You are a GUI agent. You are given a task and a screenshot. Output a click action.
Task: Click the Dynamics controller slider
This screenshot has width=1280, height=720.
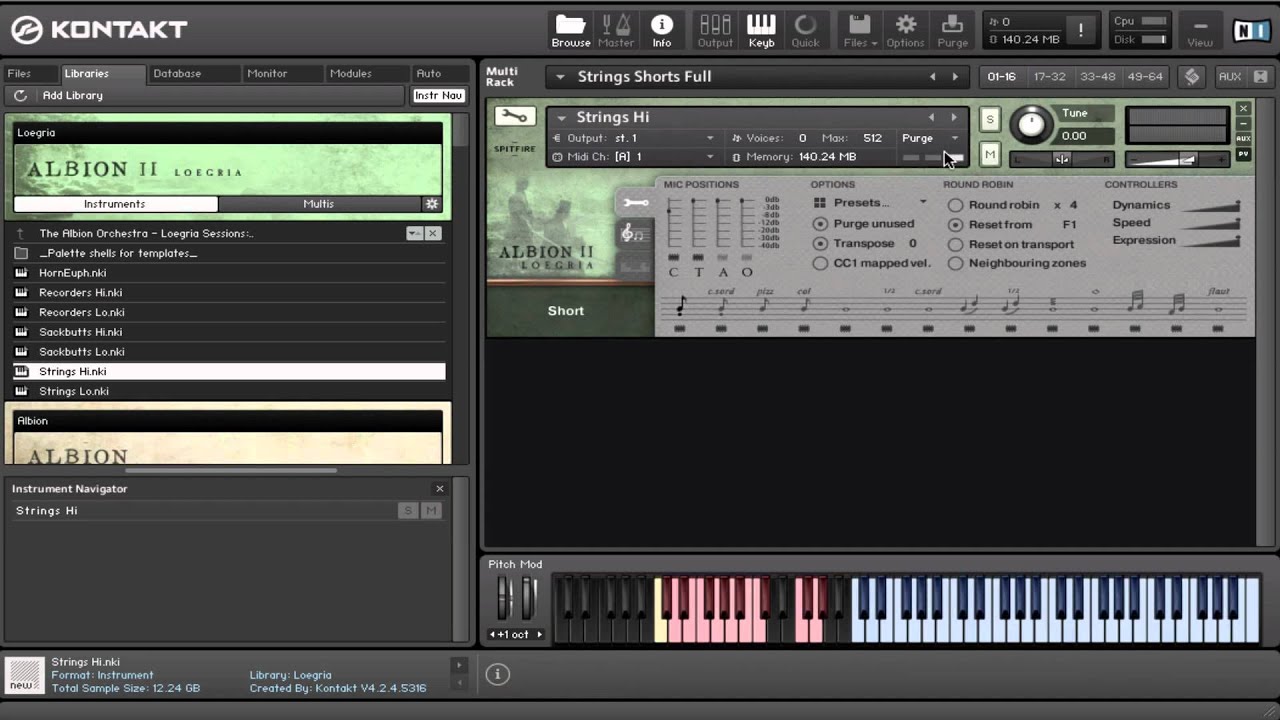pyautogui.click(x=1213, y=206)
